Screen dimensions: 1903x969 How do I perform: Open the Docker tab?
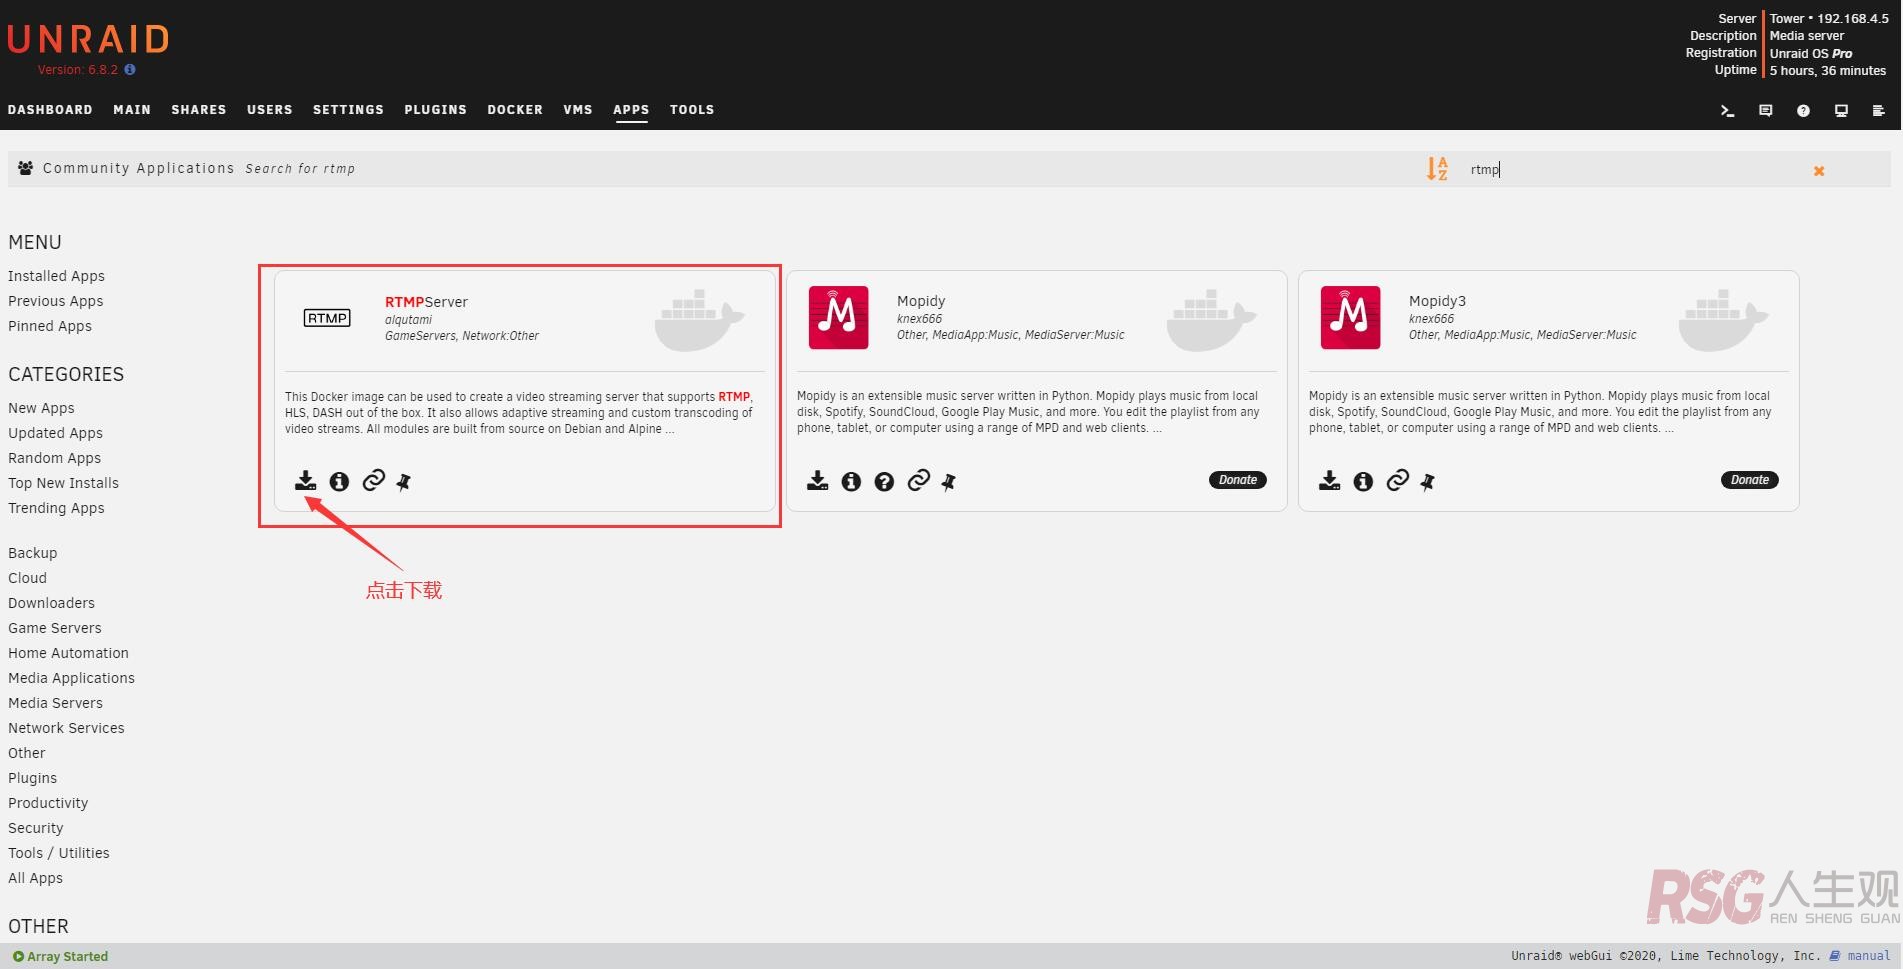point(515,110)
